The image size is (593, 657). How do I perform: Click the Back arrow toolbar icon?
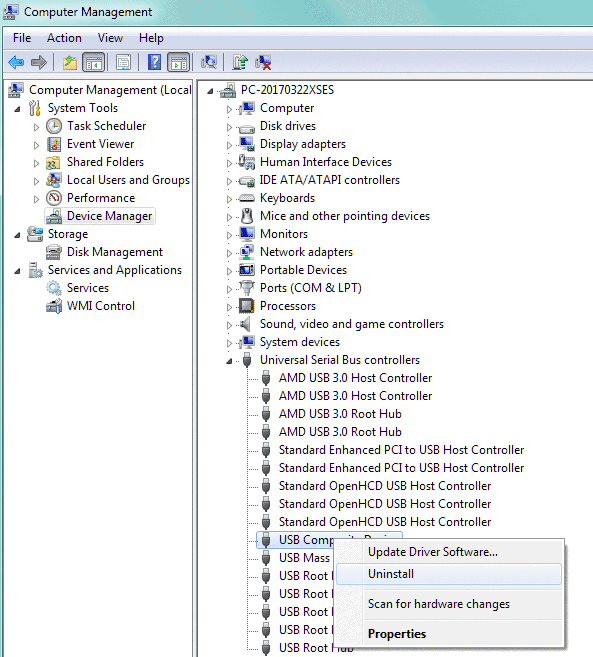16,63
